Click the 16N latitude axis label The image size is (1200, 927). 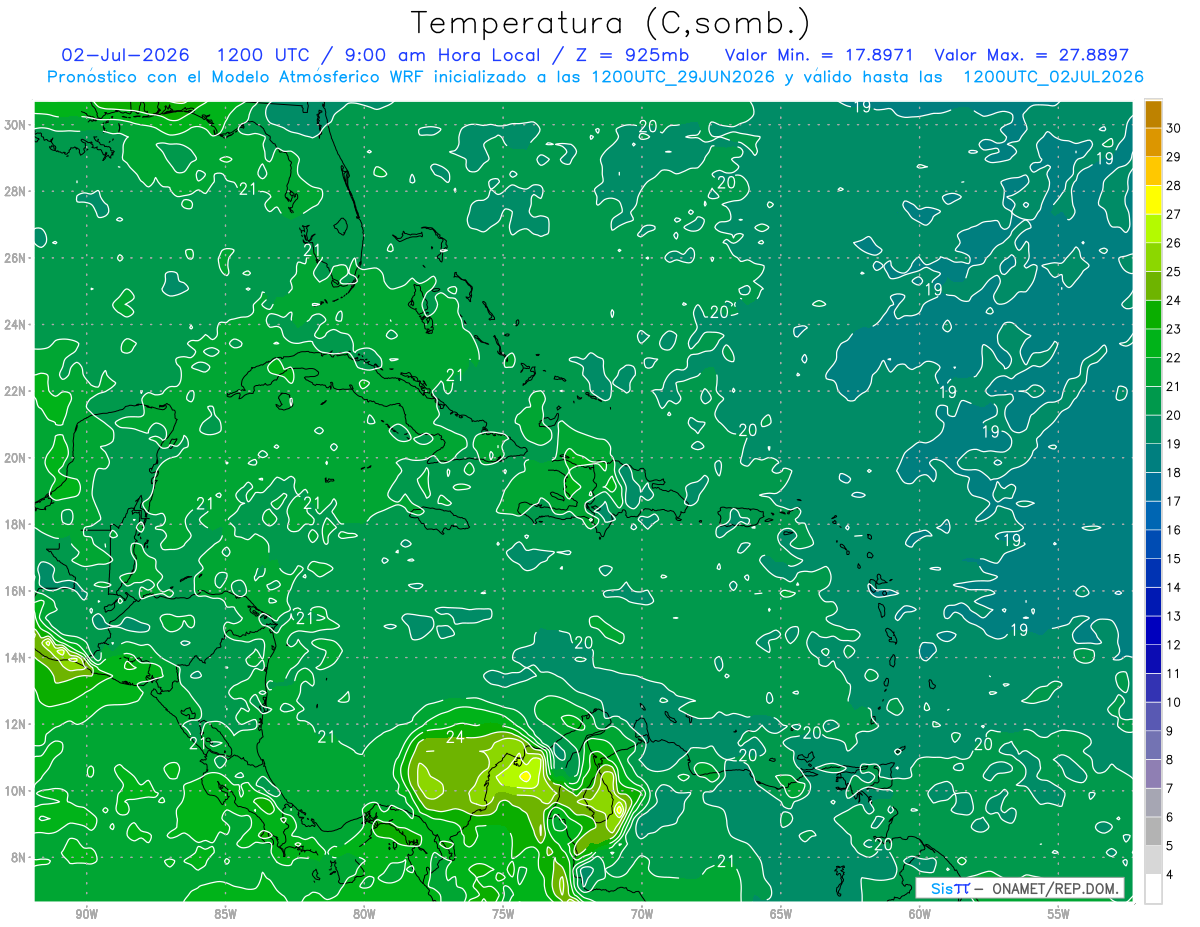click(16, 591)
